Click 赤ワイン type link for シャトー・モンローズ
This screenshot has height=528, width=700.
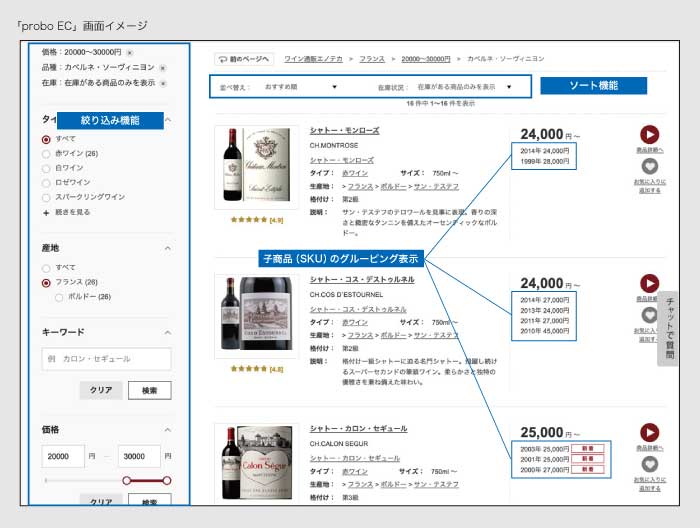(x=355, y=173)
